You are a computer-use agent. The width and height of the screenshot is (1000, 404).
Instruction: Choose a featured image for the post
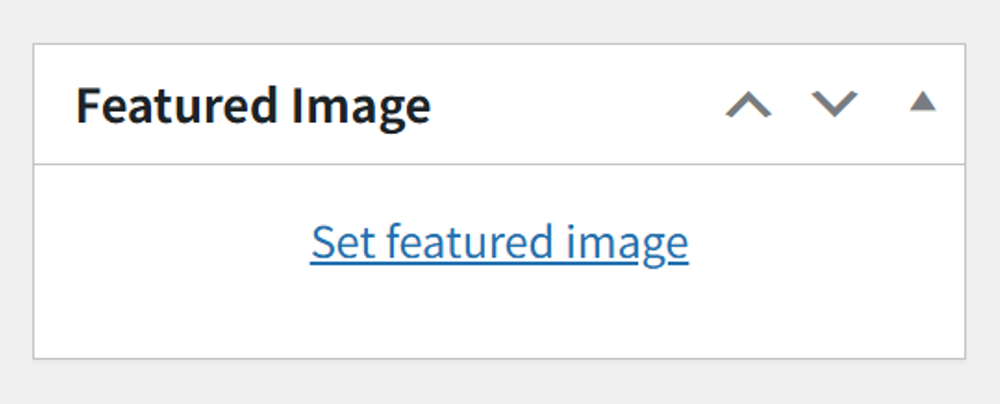click(499, 243)
